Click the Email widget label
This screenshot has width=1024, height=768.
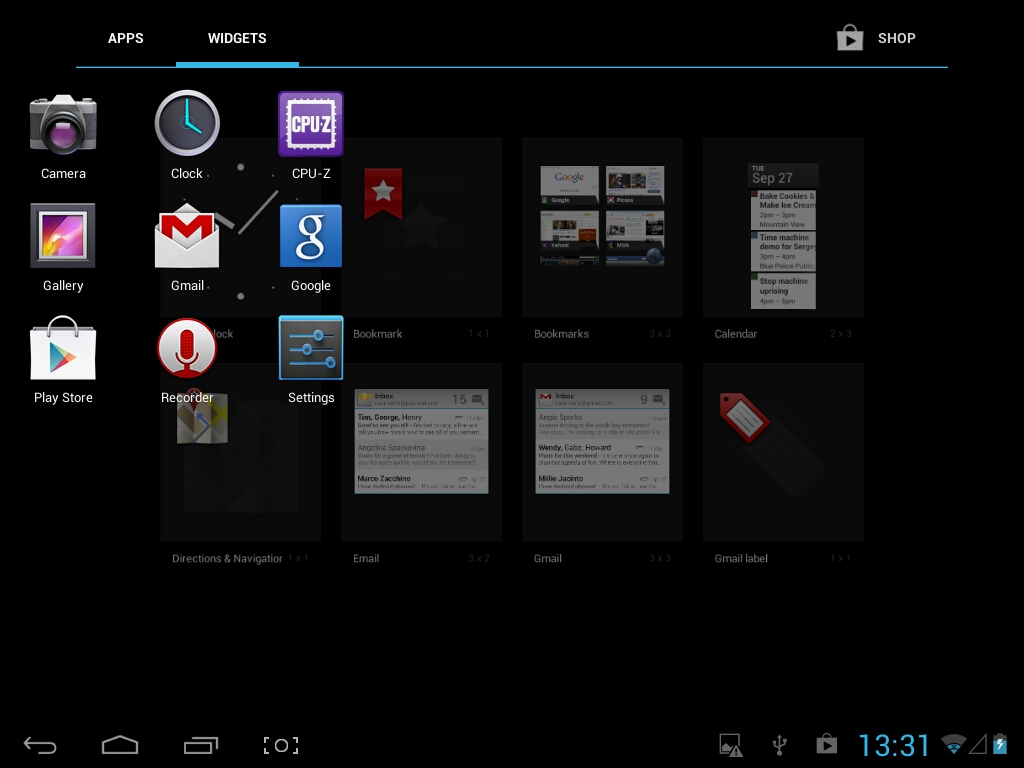(x=366, y=558)
